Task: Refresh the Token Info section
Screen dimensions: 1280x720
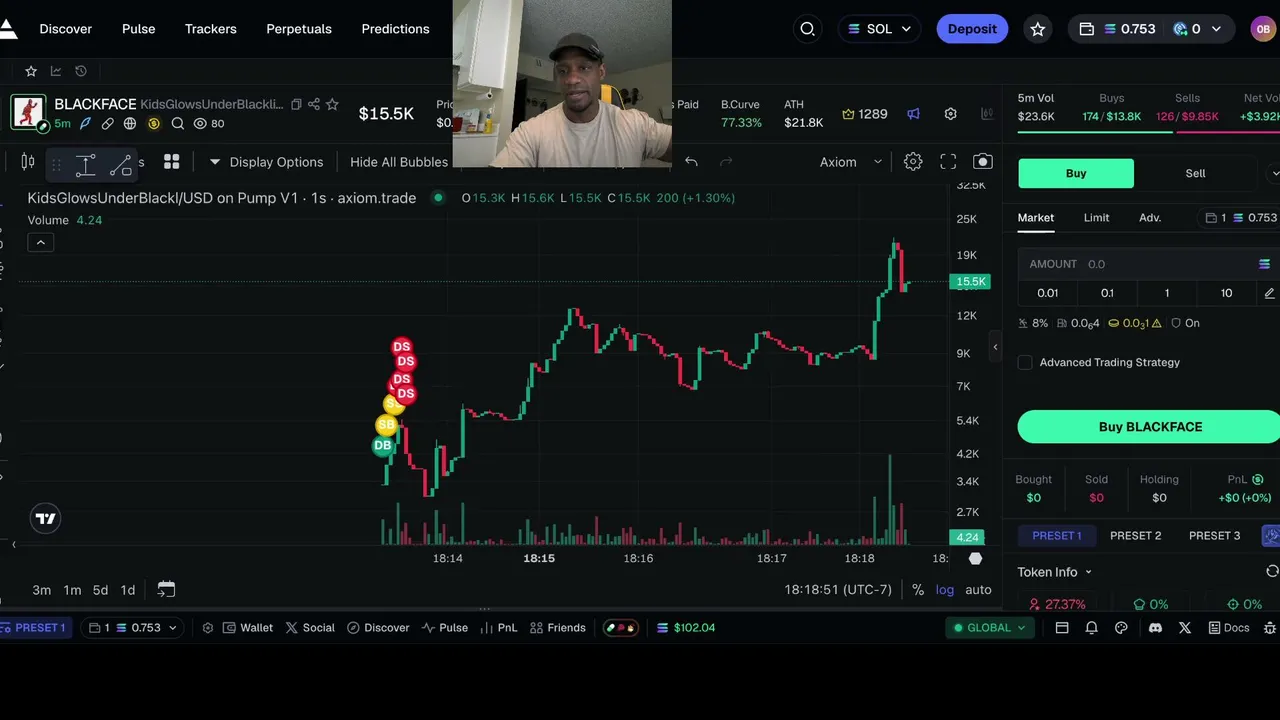Action: point(1272,571)
